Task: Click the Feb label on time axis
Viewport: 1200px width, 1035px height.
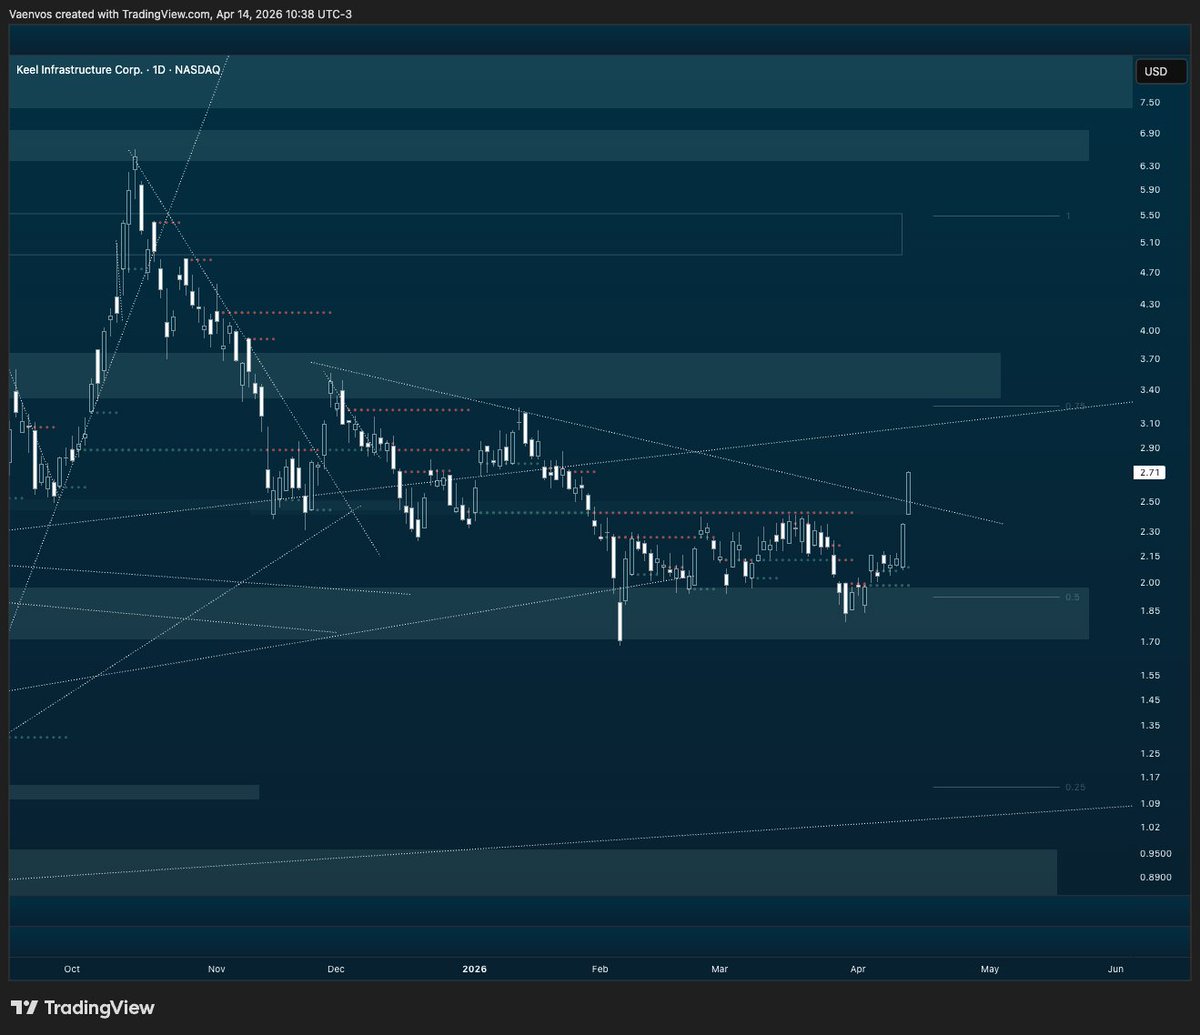Action: point(600,969)
